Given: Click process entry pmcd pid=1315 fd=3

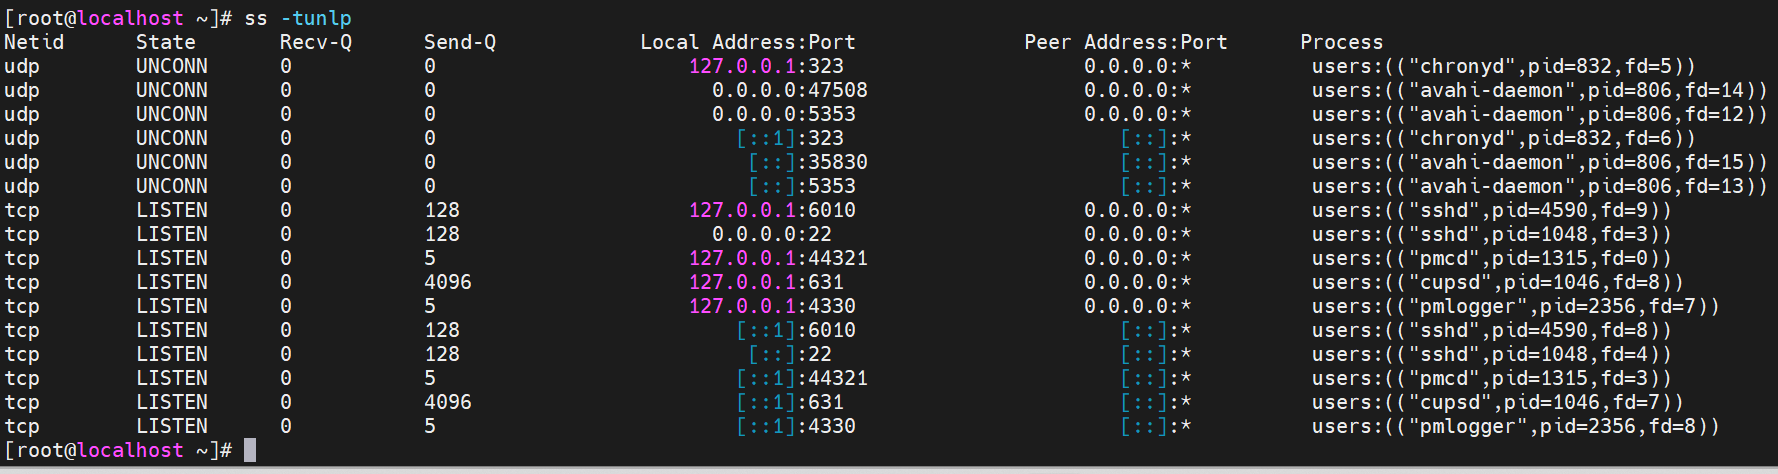Looking at the screenshot, I should 1492,378.
